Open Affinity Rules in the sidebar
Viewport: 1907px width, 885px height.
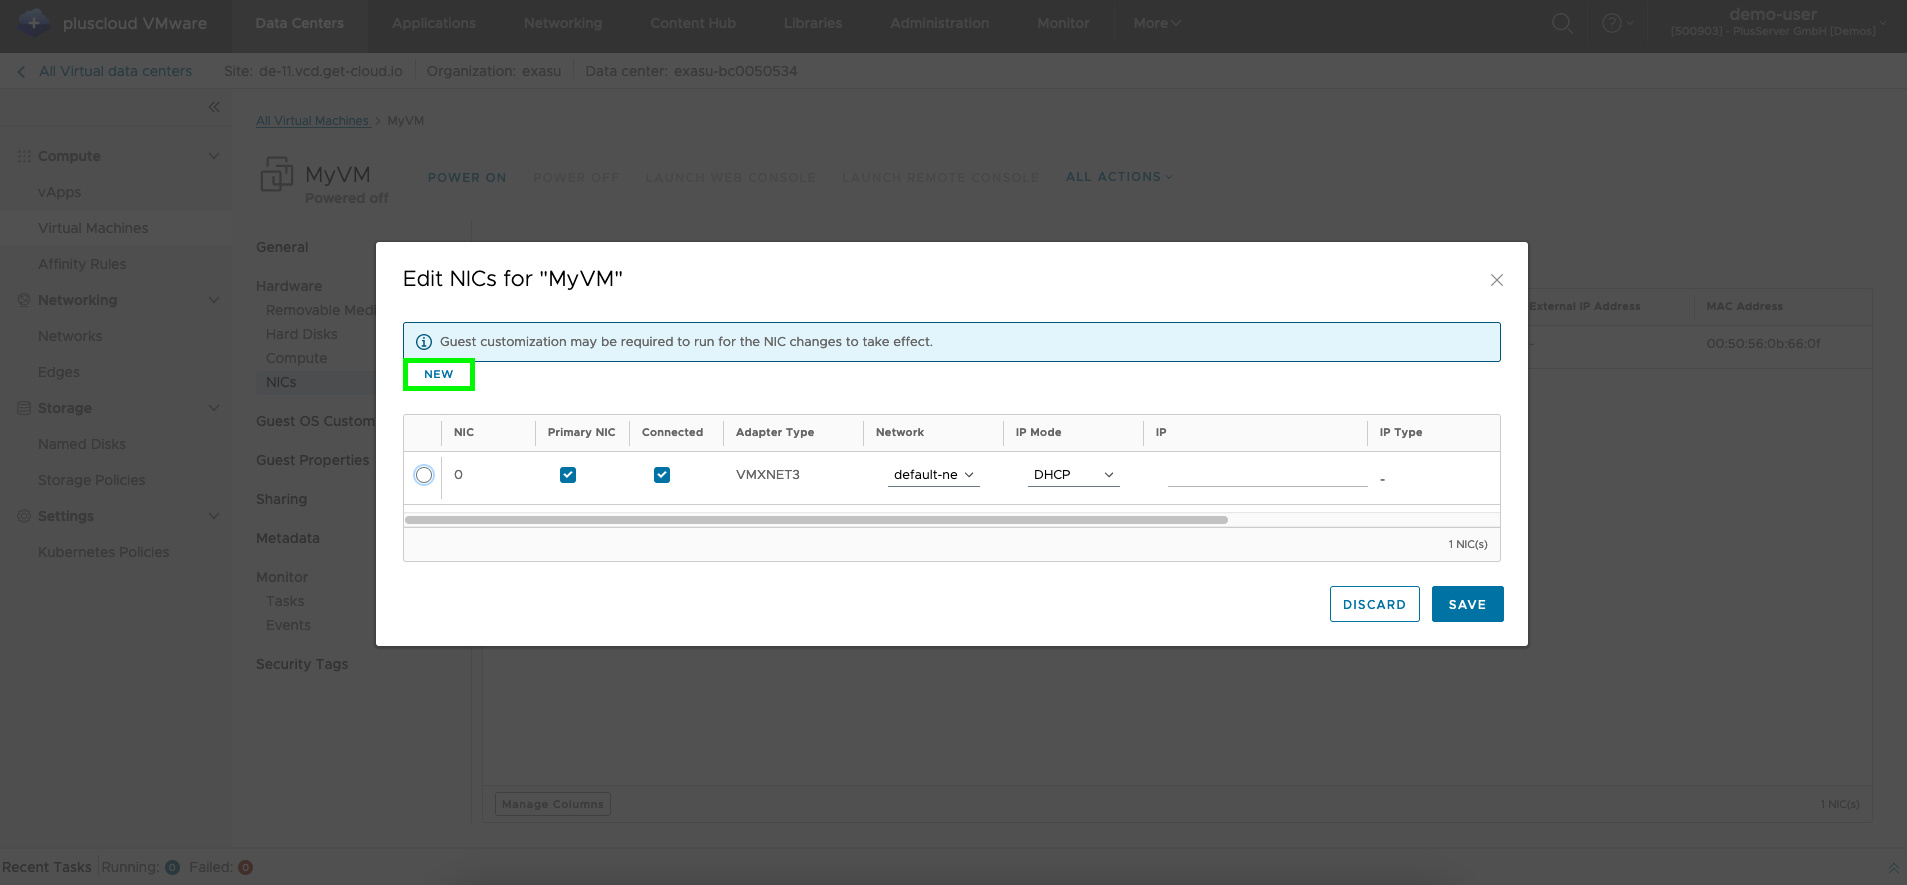point(82,264)
